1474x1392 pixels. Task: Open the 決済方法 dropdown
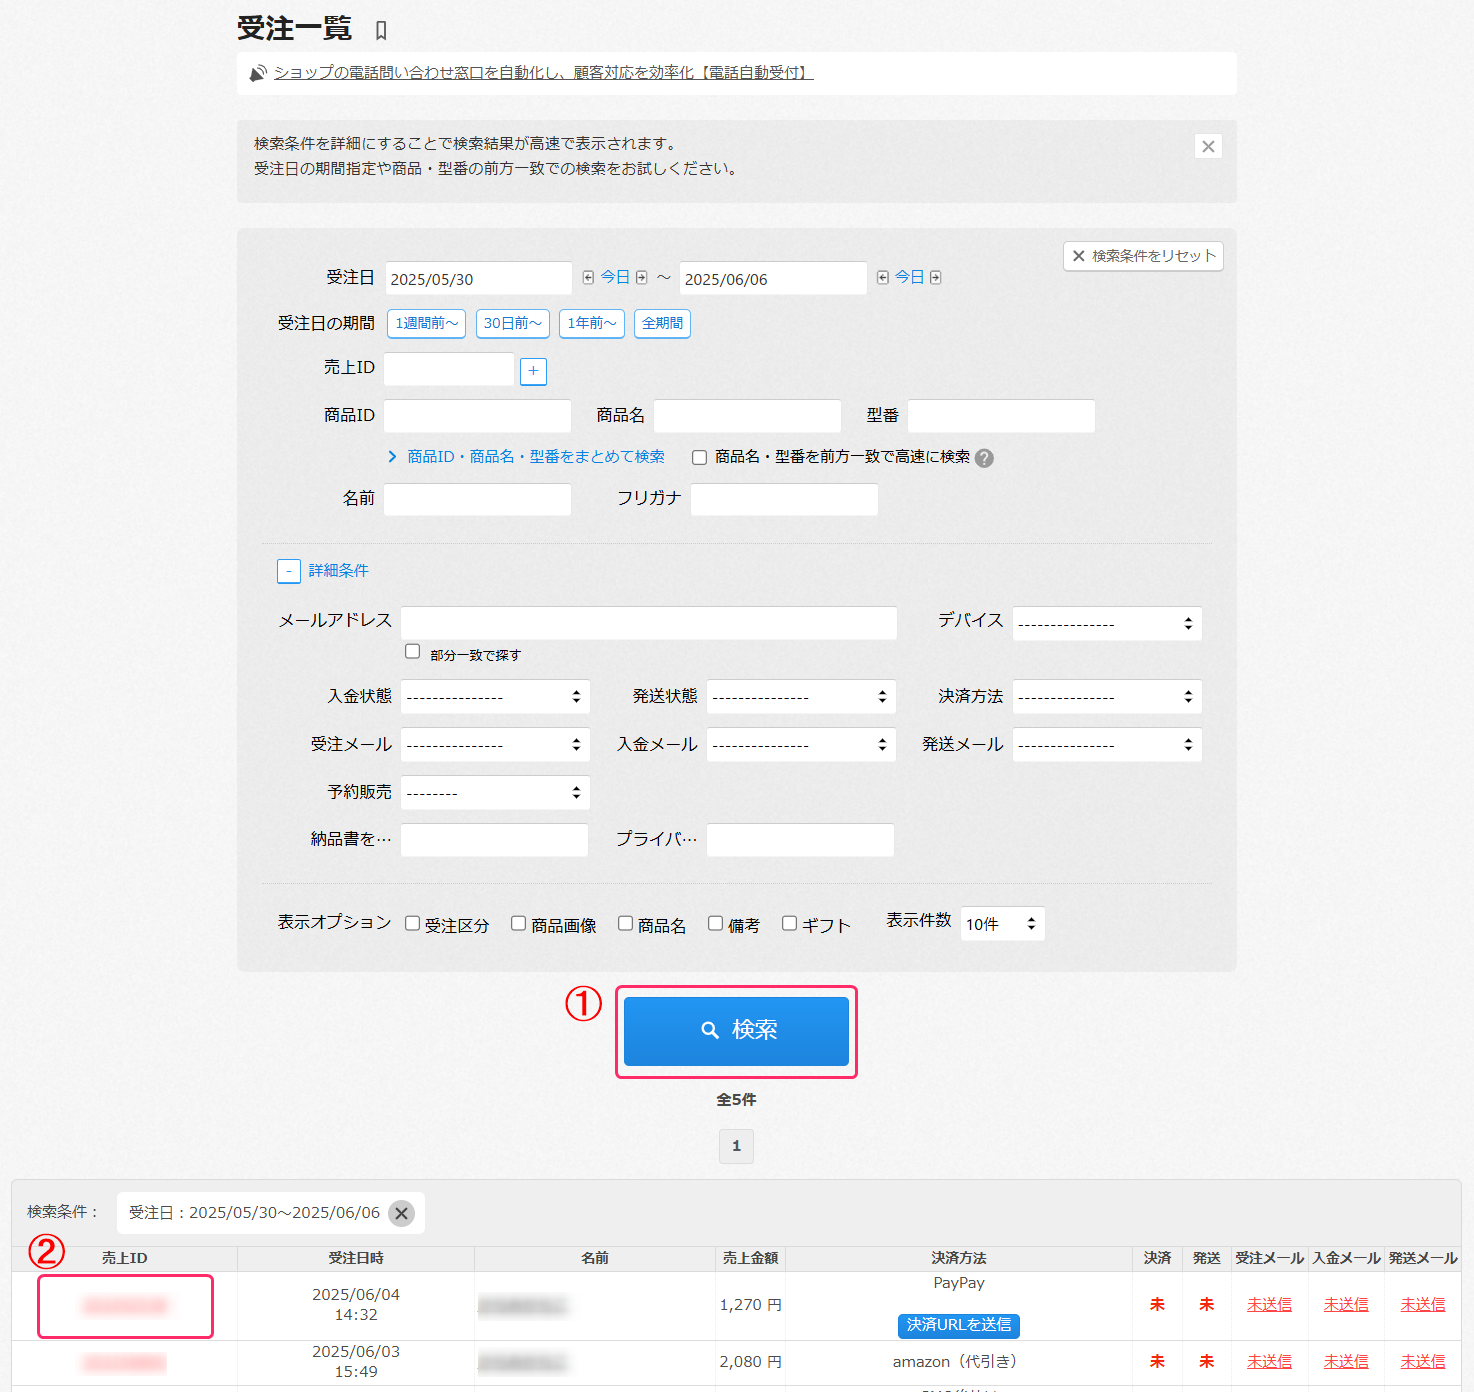click(x=1106, y=697)
